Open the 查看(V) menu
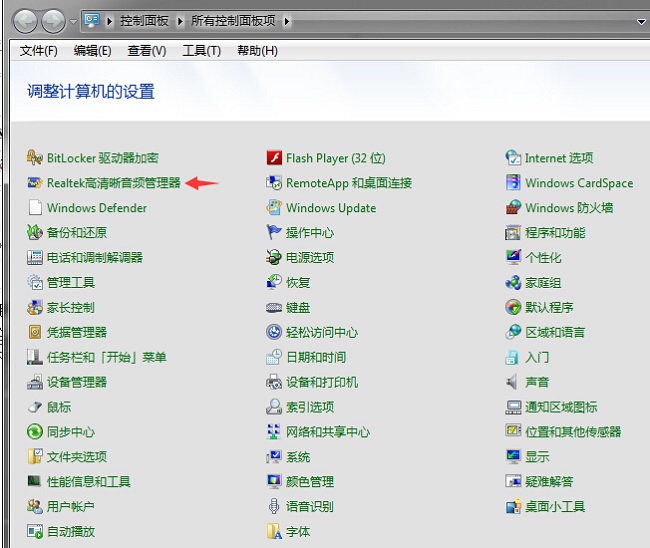 click(x=147, y=51)
